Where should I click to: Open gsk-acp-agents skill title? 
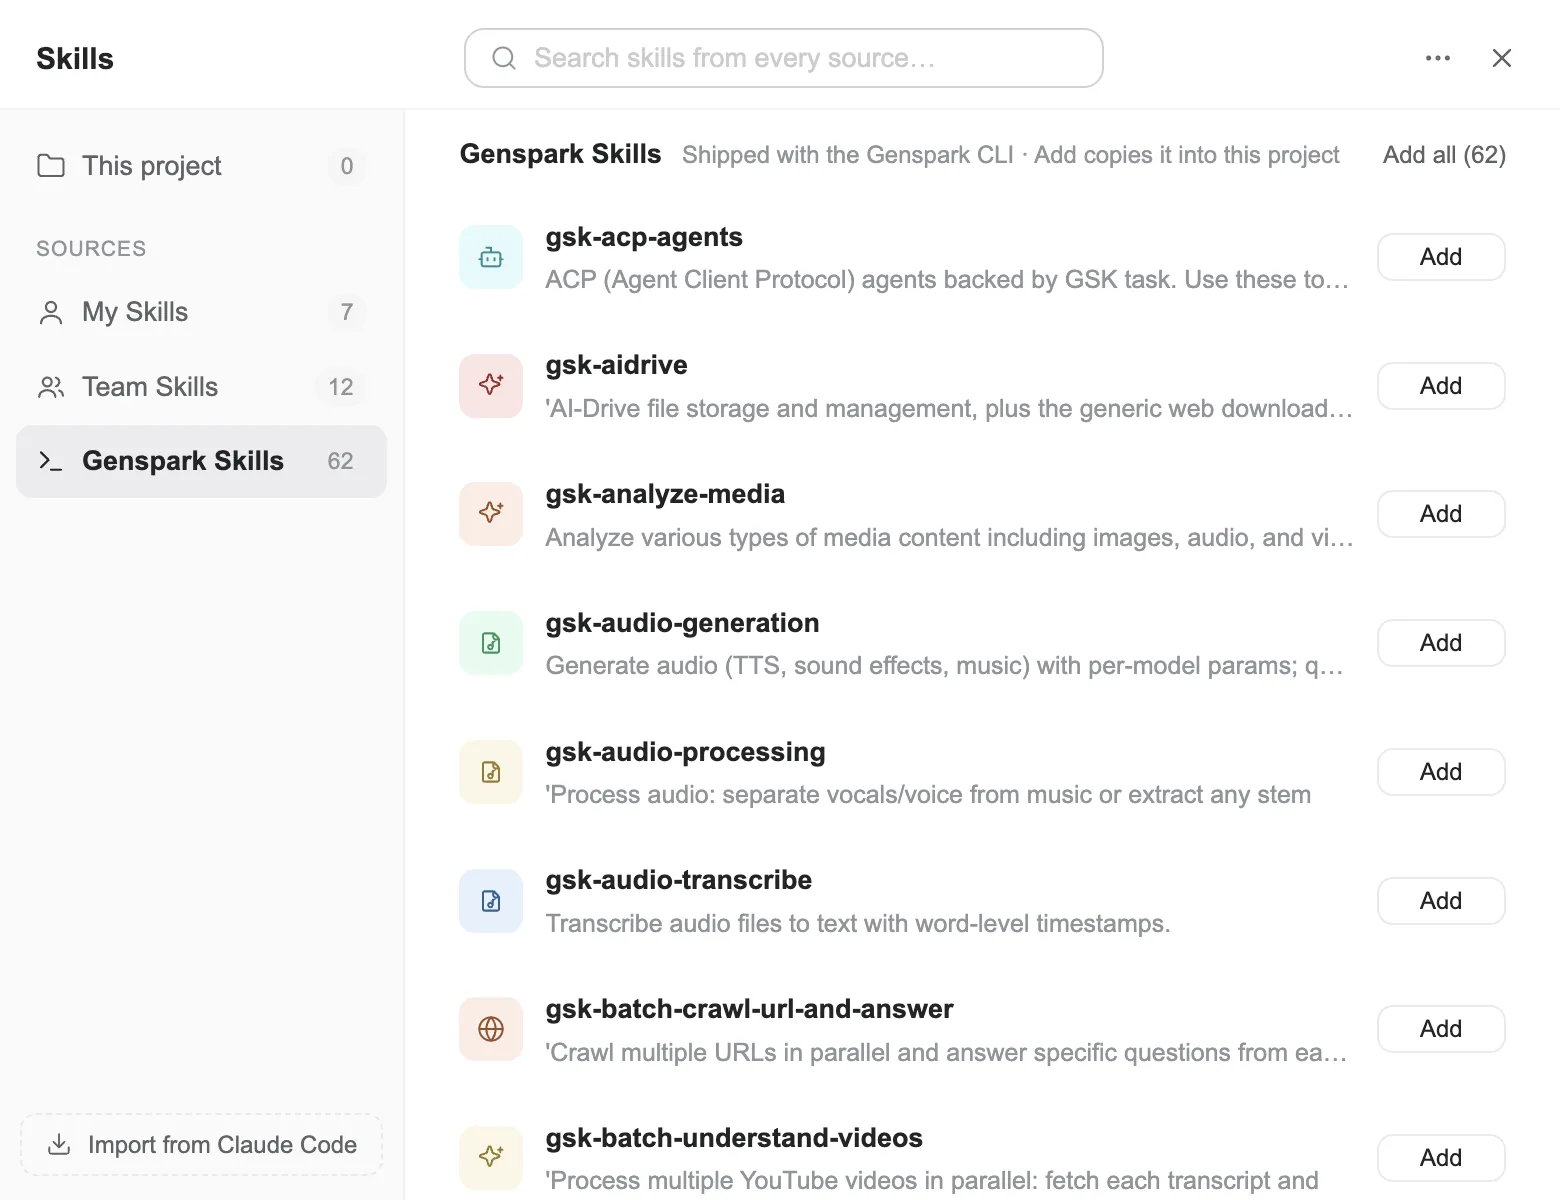(x=644, y=237)
